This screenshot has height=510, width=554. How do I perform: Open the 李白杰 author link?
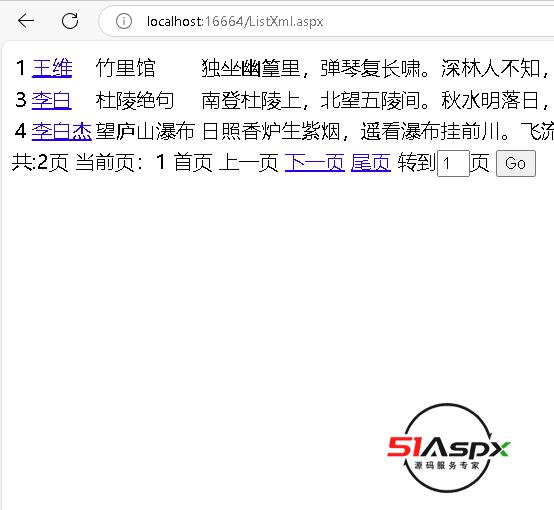pyautogui.click(x=62, y=131)
